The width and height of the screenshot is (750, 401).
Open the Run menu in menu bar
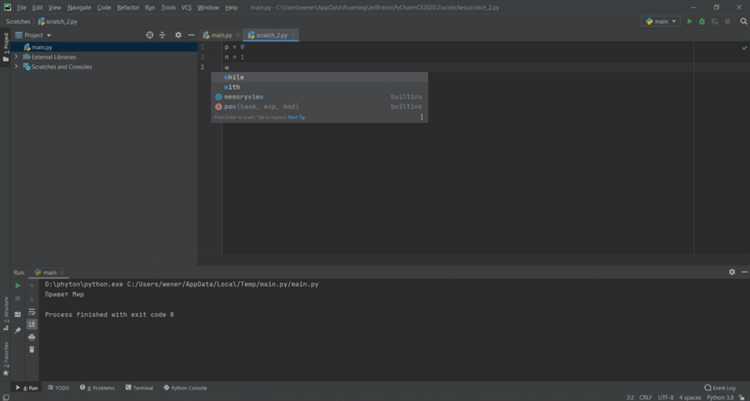150,8
